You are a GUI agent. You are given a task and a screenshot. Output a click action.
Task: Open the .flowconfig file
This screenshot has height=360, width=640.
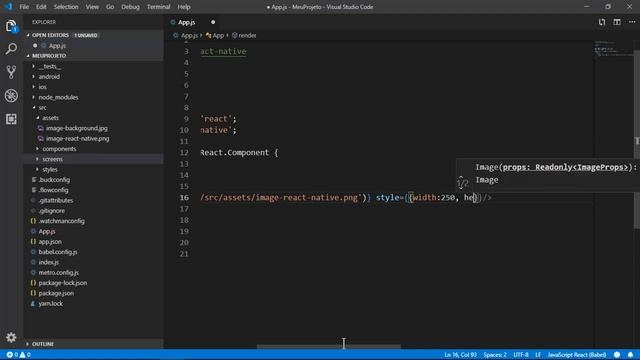click(x=53, y=190)
